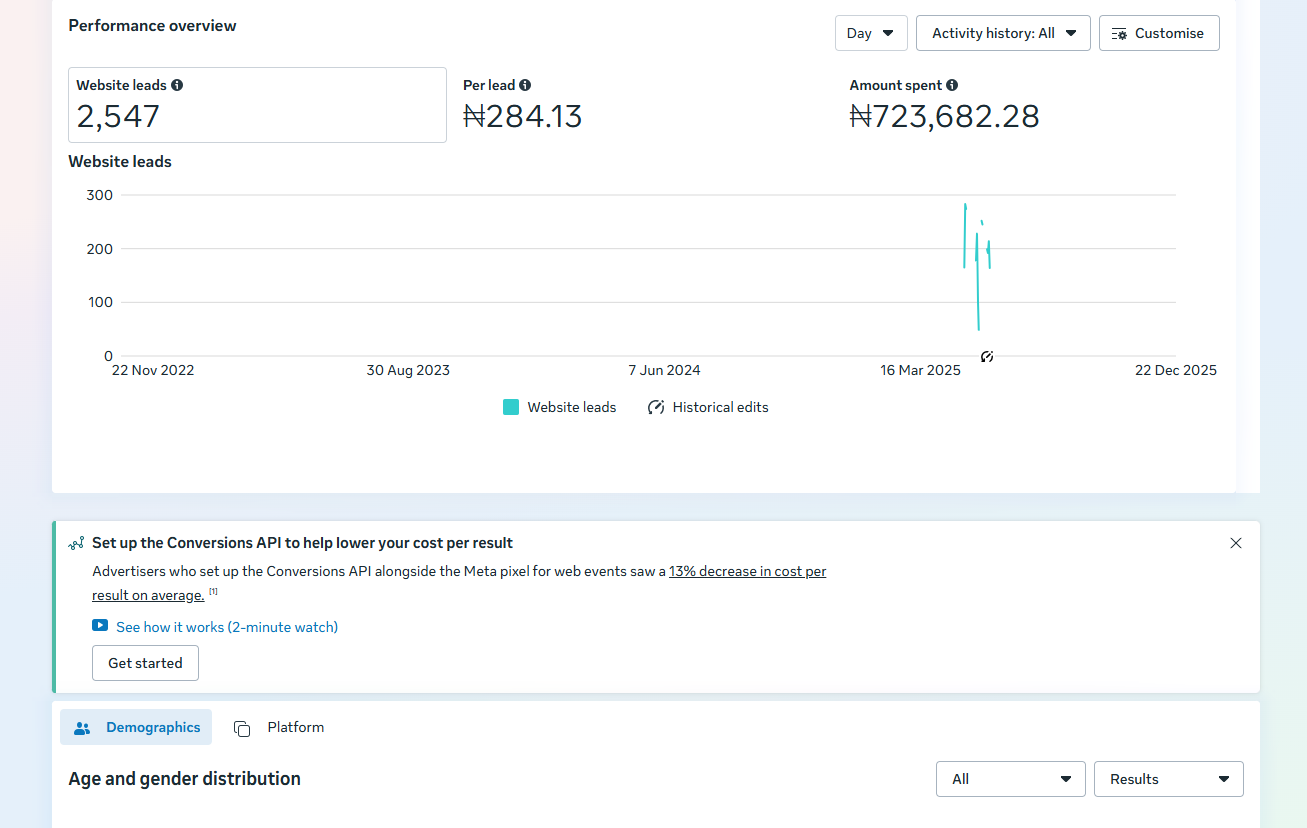Switch to the Platform tab
This screenshot has height=828, width=1307.
coord(279,727)
